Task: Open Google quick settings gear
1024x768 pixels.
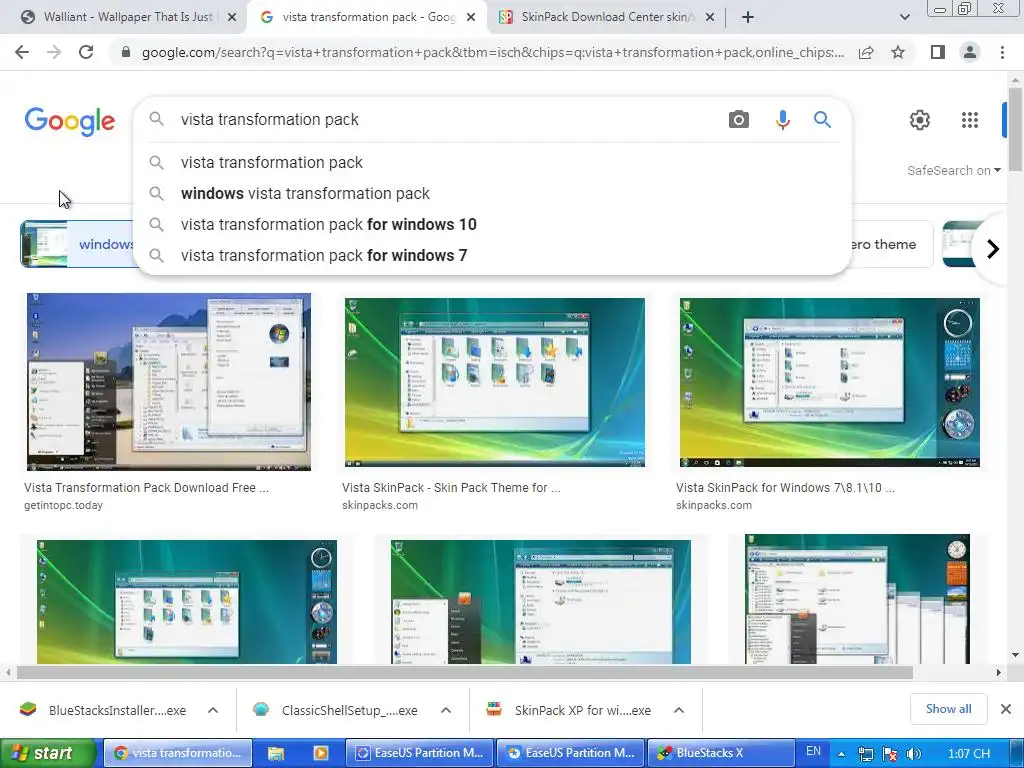Action: (920, 120)
